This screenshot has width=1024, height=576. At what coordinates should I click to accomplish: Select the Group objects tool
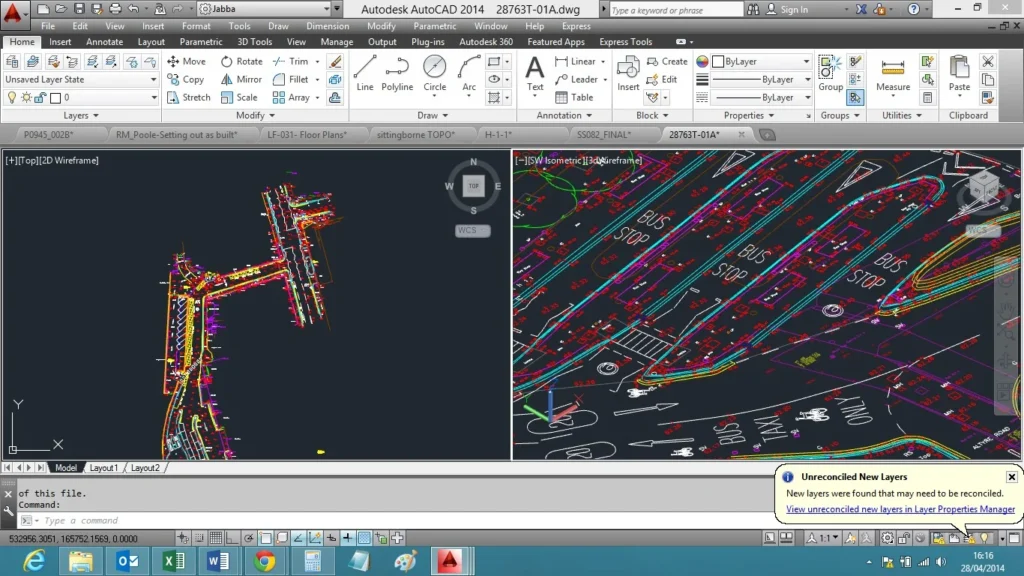coord(830,73)
